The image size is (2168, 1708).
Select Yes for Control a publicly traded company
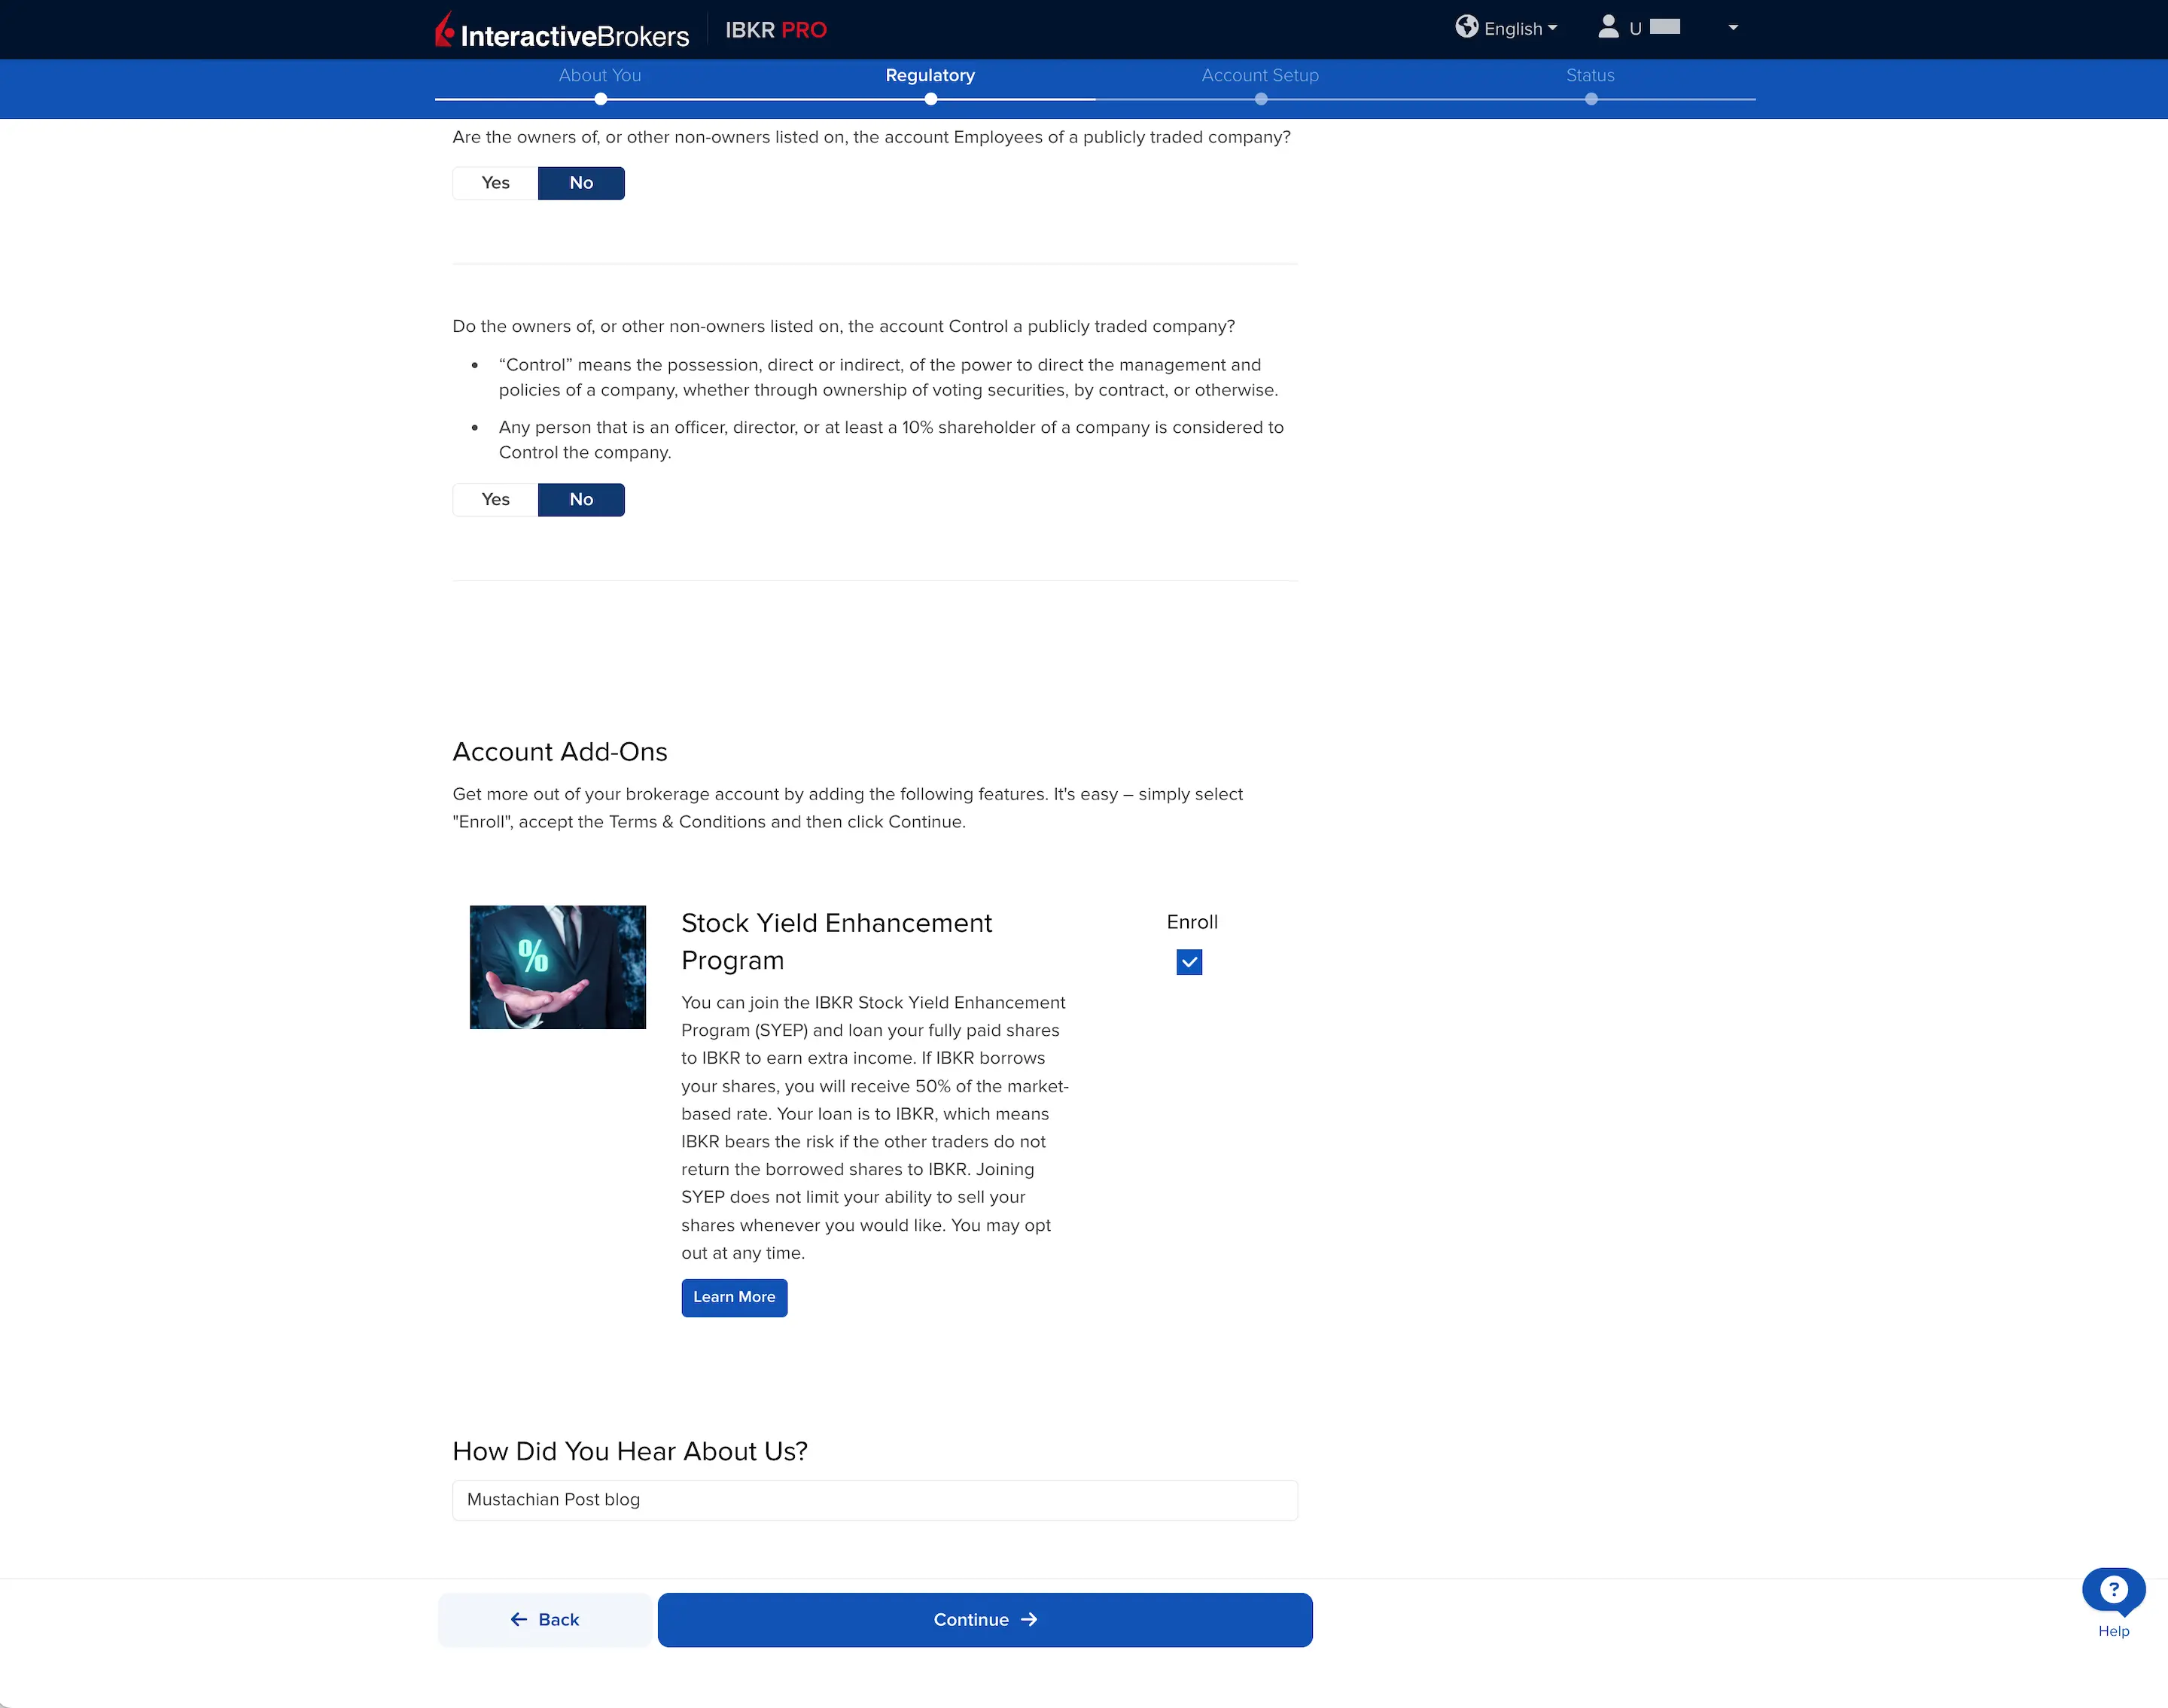click(495, 500)
